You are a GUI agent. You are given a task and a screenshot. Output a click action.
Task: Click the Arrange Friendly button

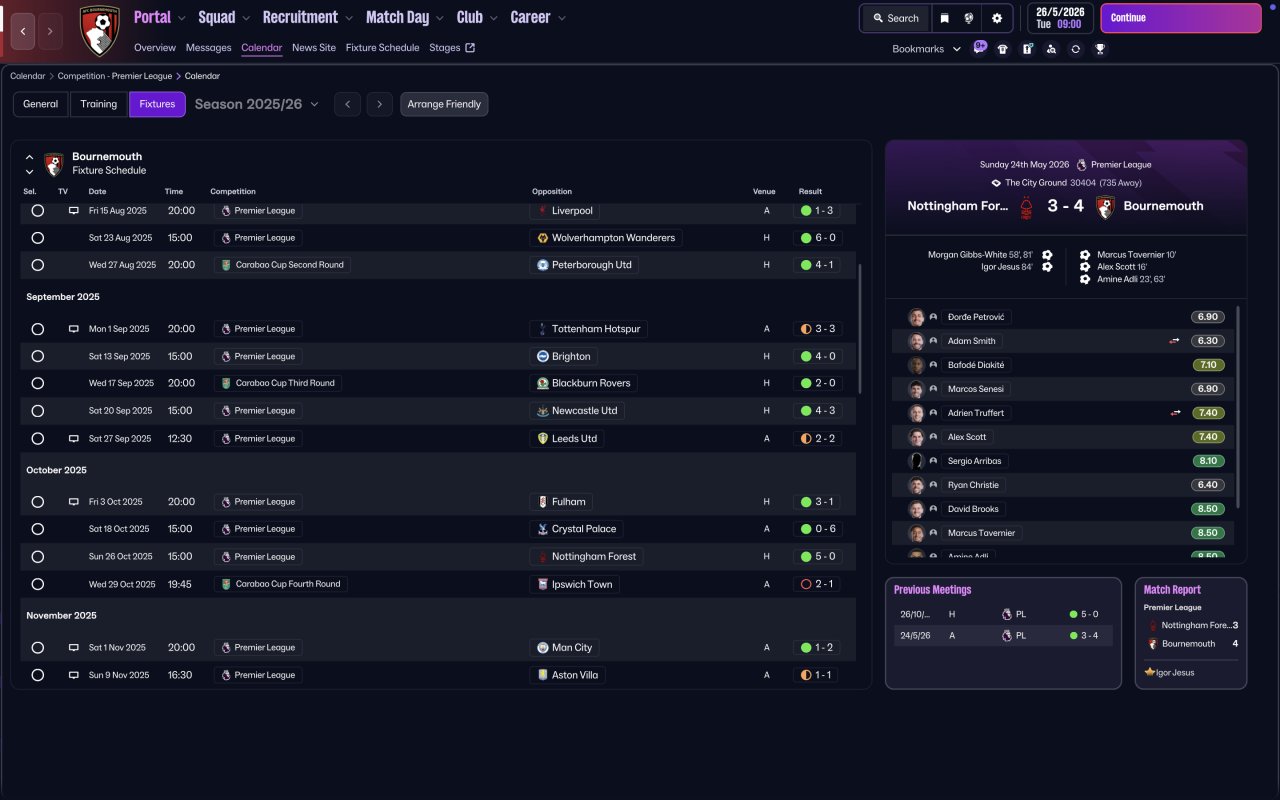click(444, 104)
